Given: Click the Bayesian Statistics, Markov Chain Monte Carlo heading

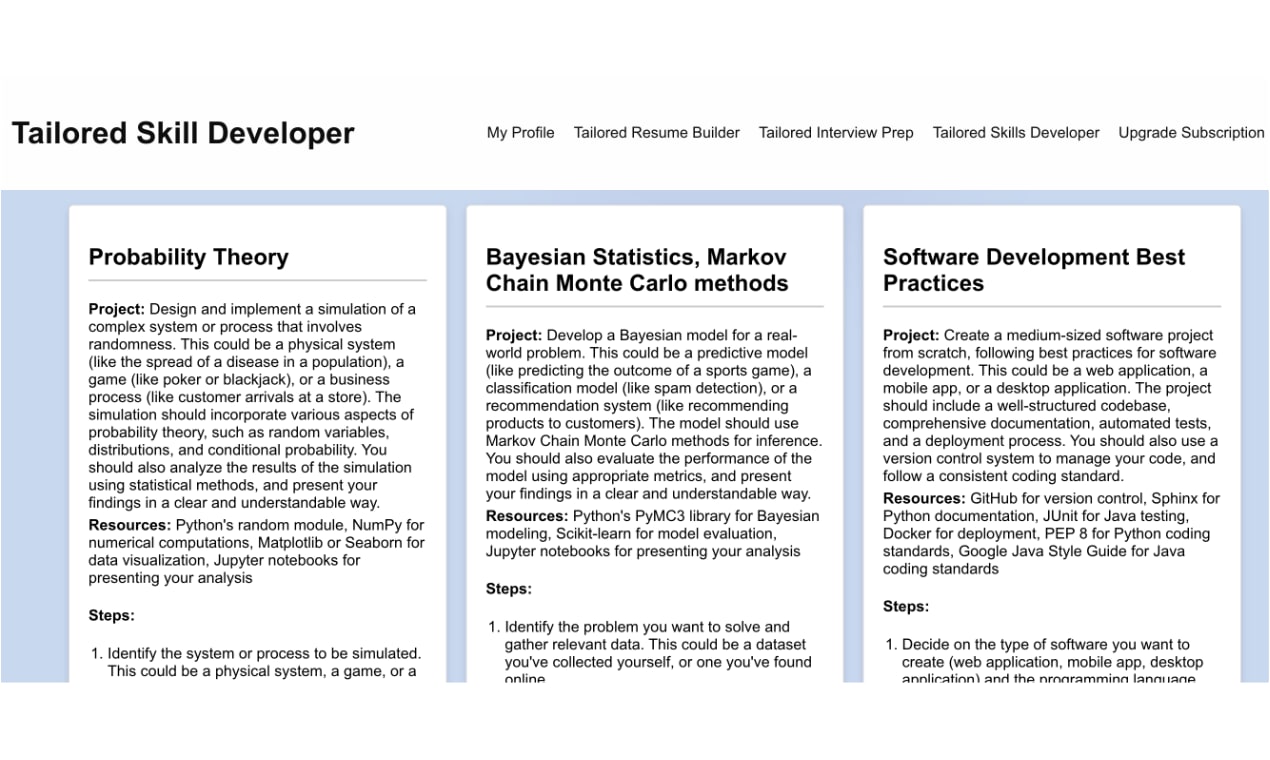Looking at the screenshot, I should (637, 270).
